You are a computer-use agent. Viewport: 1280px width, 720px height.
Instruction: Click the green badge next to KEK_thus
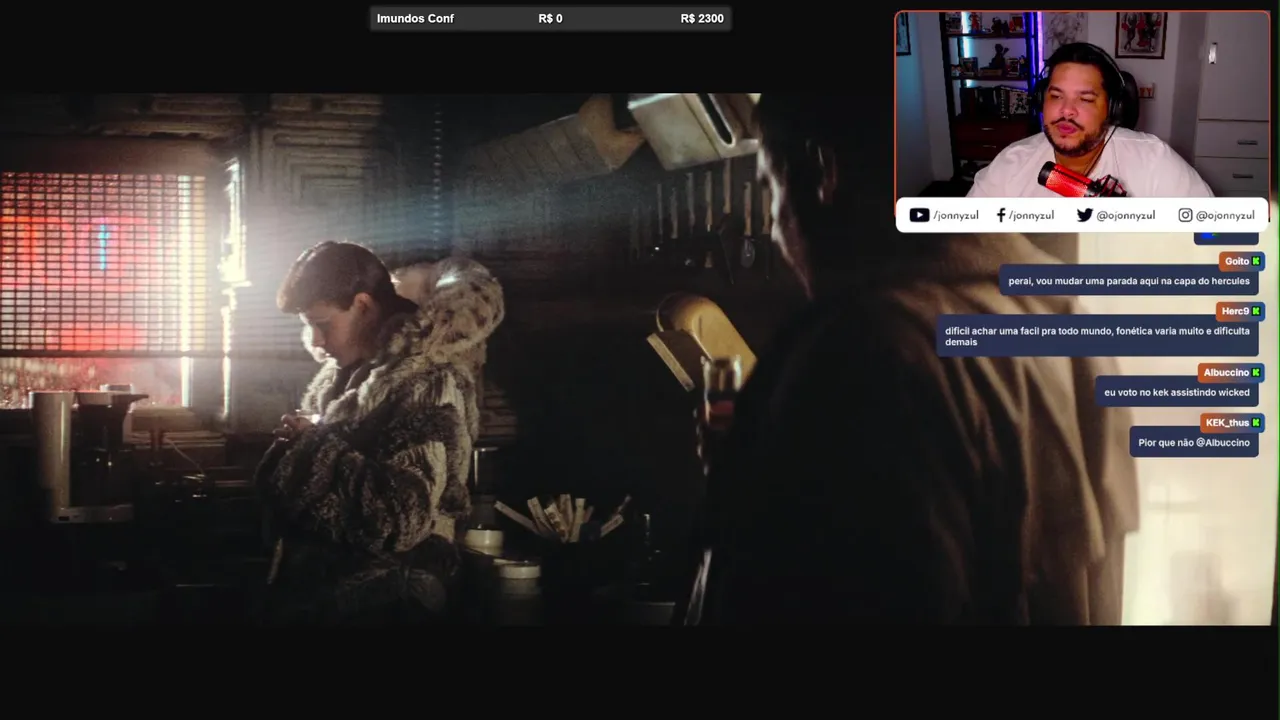point(1256,422)
